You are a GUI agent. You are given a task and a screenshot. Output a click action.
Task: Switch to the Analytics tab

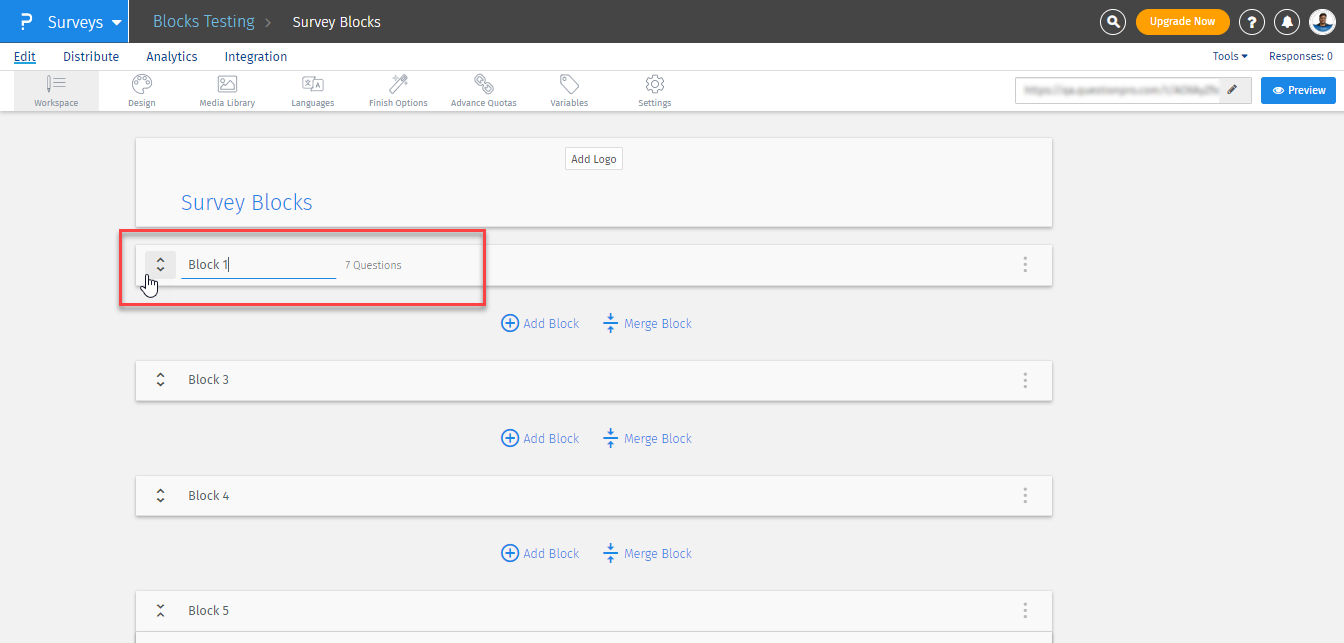click(x=172, y=57)
